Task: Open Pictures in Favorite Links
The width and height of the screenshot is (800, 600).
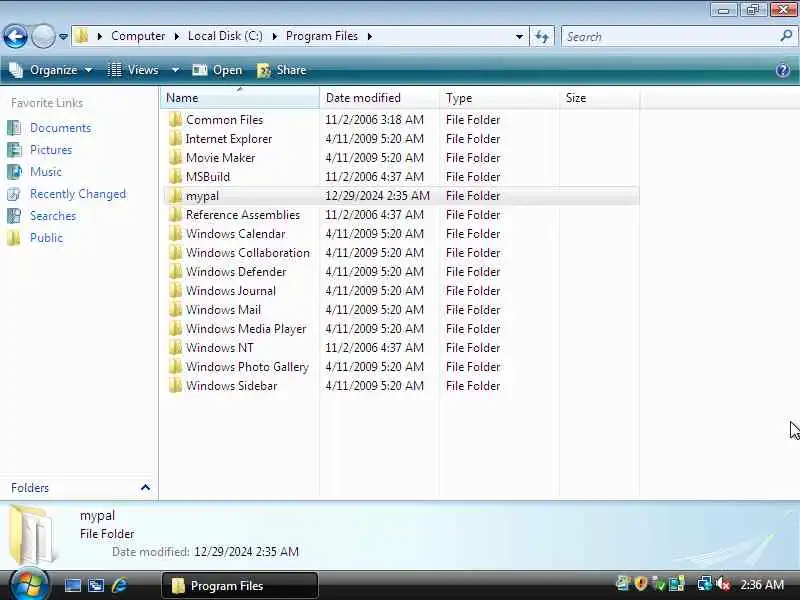Action: [x=51, y=149]
